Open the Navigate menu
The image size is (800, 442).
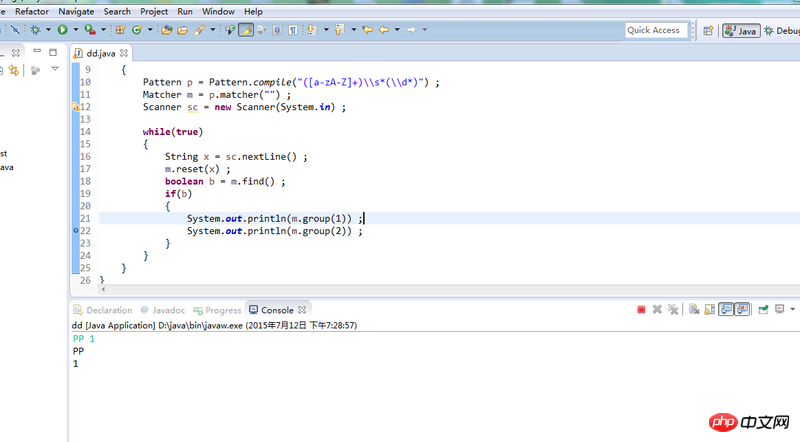coord(76,11)
